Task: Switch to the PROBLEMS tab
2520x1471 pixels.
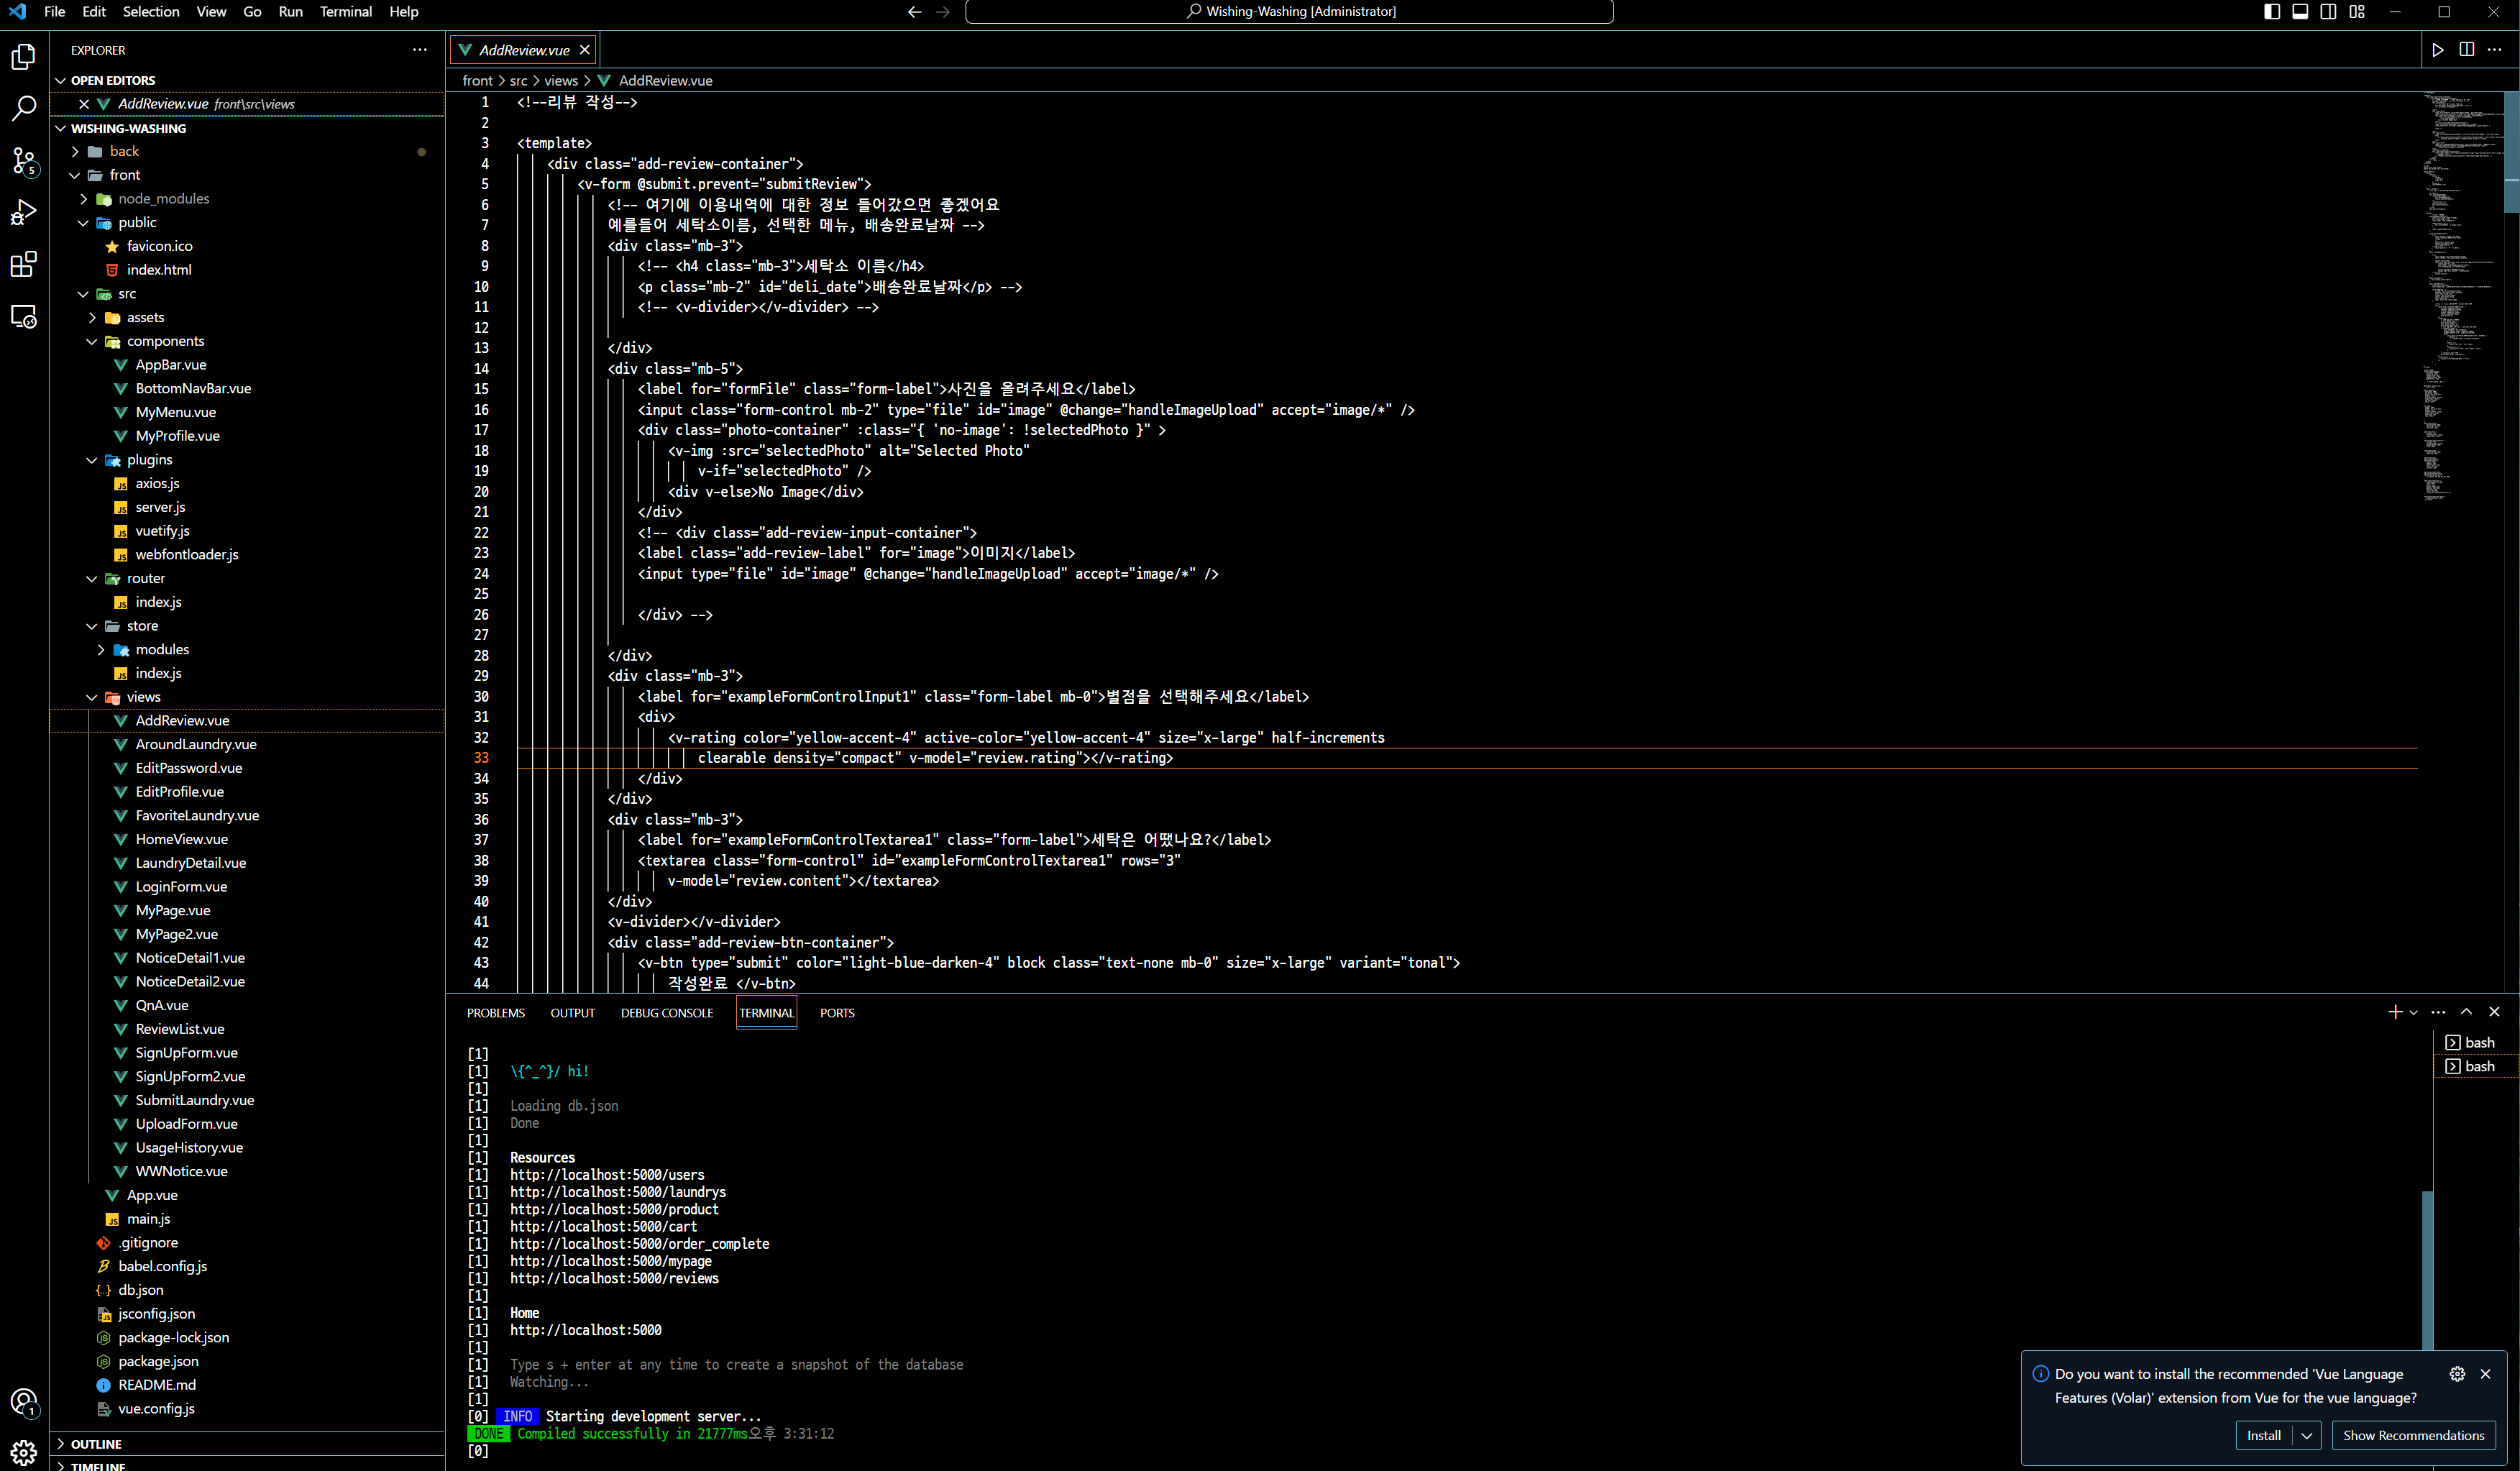Action: (495, 1013)
